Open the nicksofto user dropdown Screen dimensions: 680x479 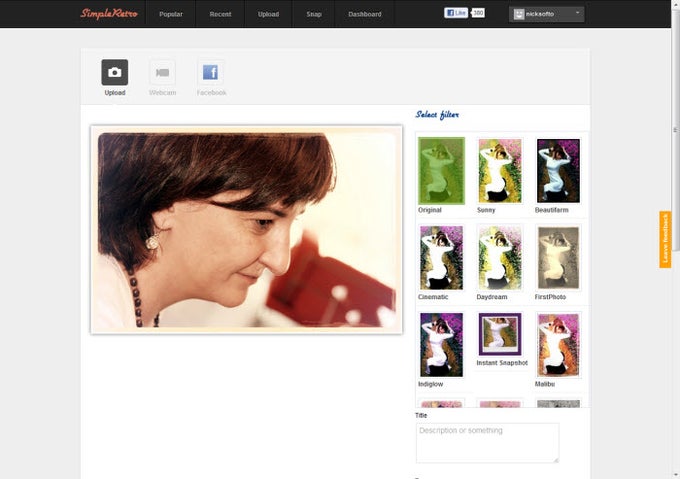[546, 14]
